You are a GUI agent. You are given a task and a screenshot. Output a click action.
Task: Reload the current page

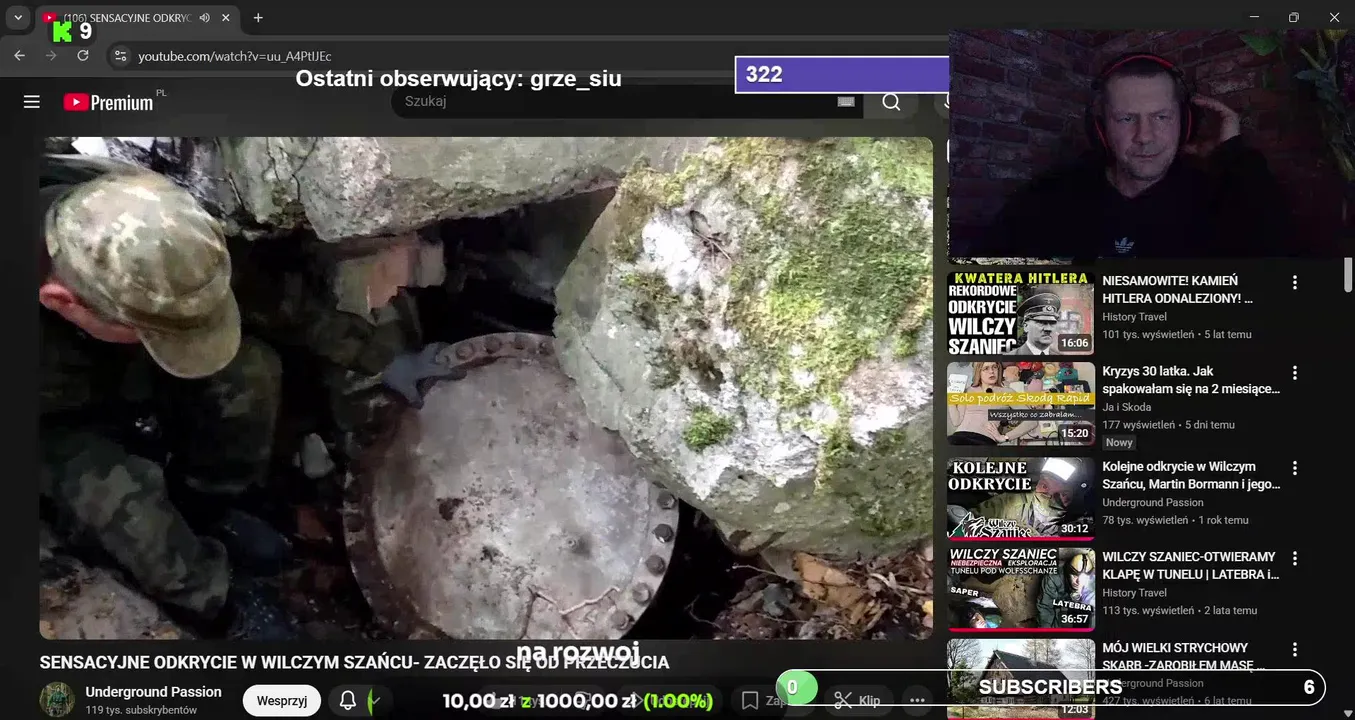(x=82, y=56)
